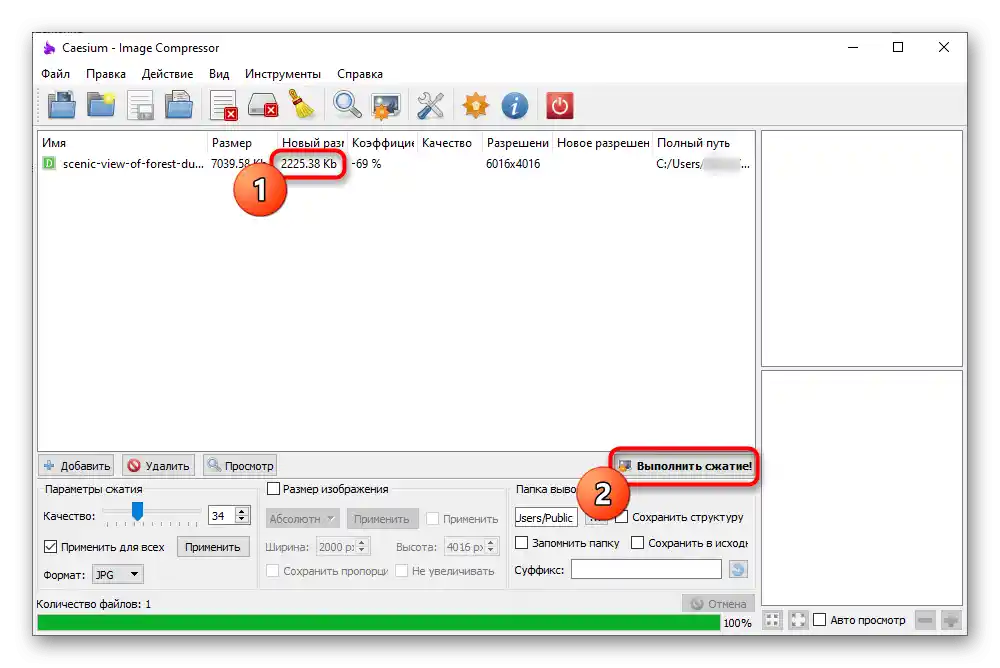Image resolution: width=1000 pixels, height=668 pixels.
Task: Click the magnifier preview toolbar icon
Action: [347, 105]
